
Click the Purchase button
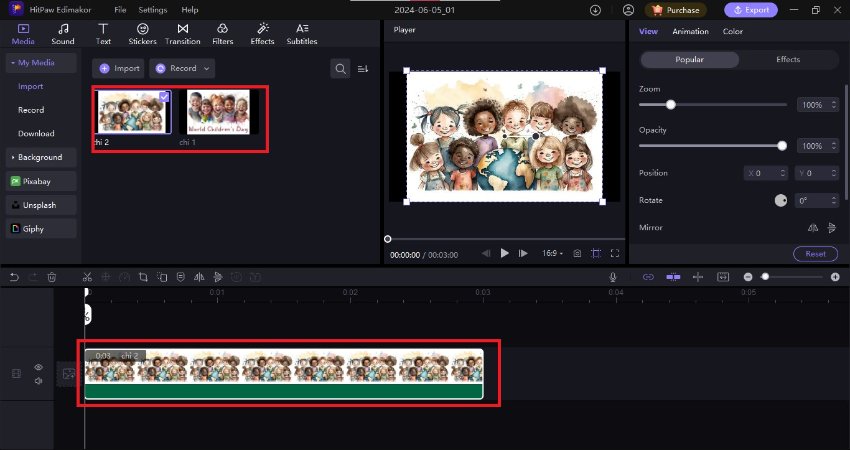coord(675,10)
